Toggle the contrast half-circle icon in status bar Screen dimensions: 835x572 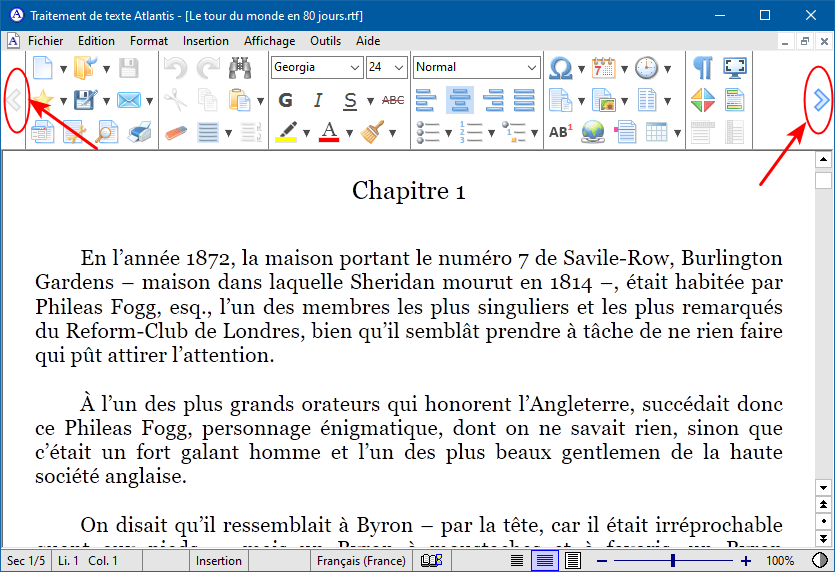[820, 561]
